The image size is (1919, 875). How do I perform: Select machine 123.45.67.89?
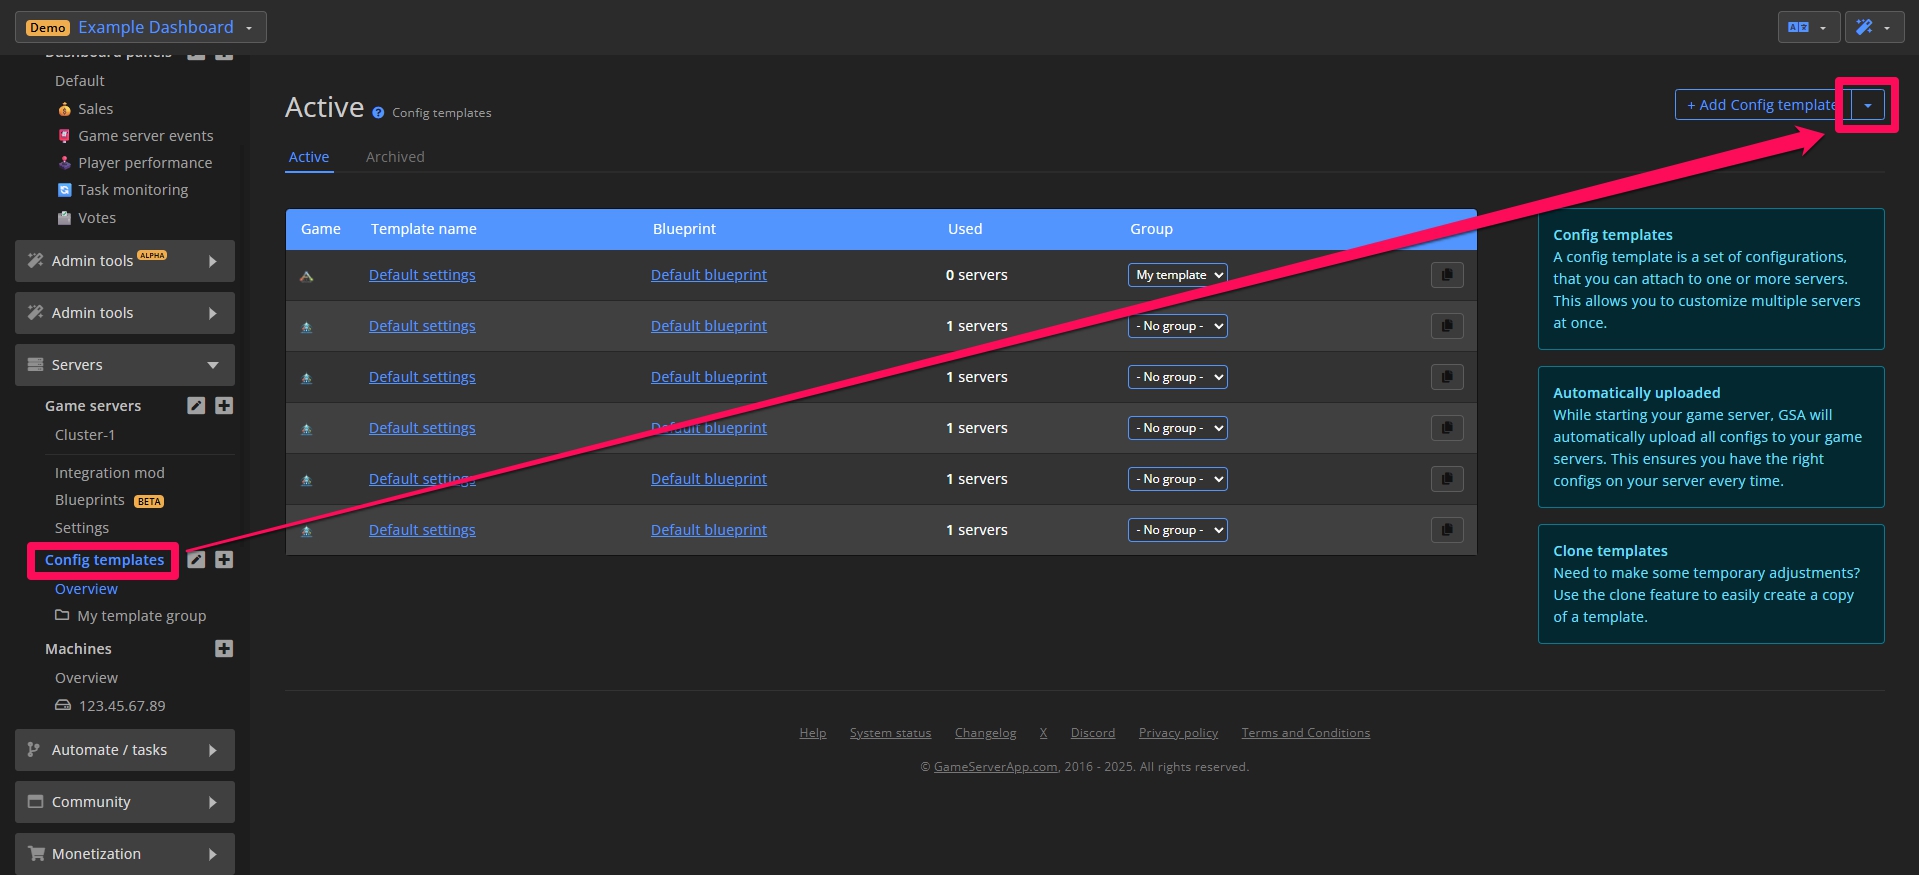click(111, 706)
